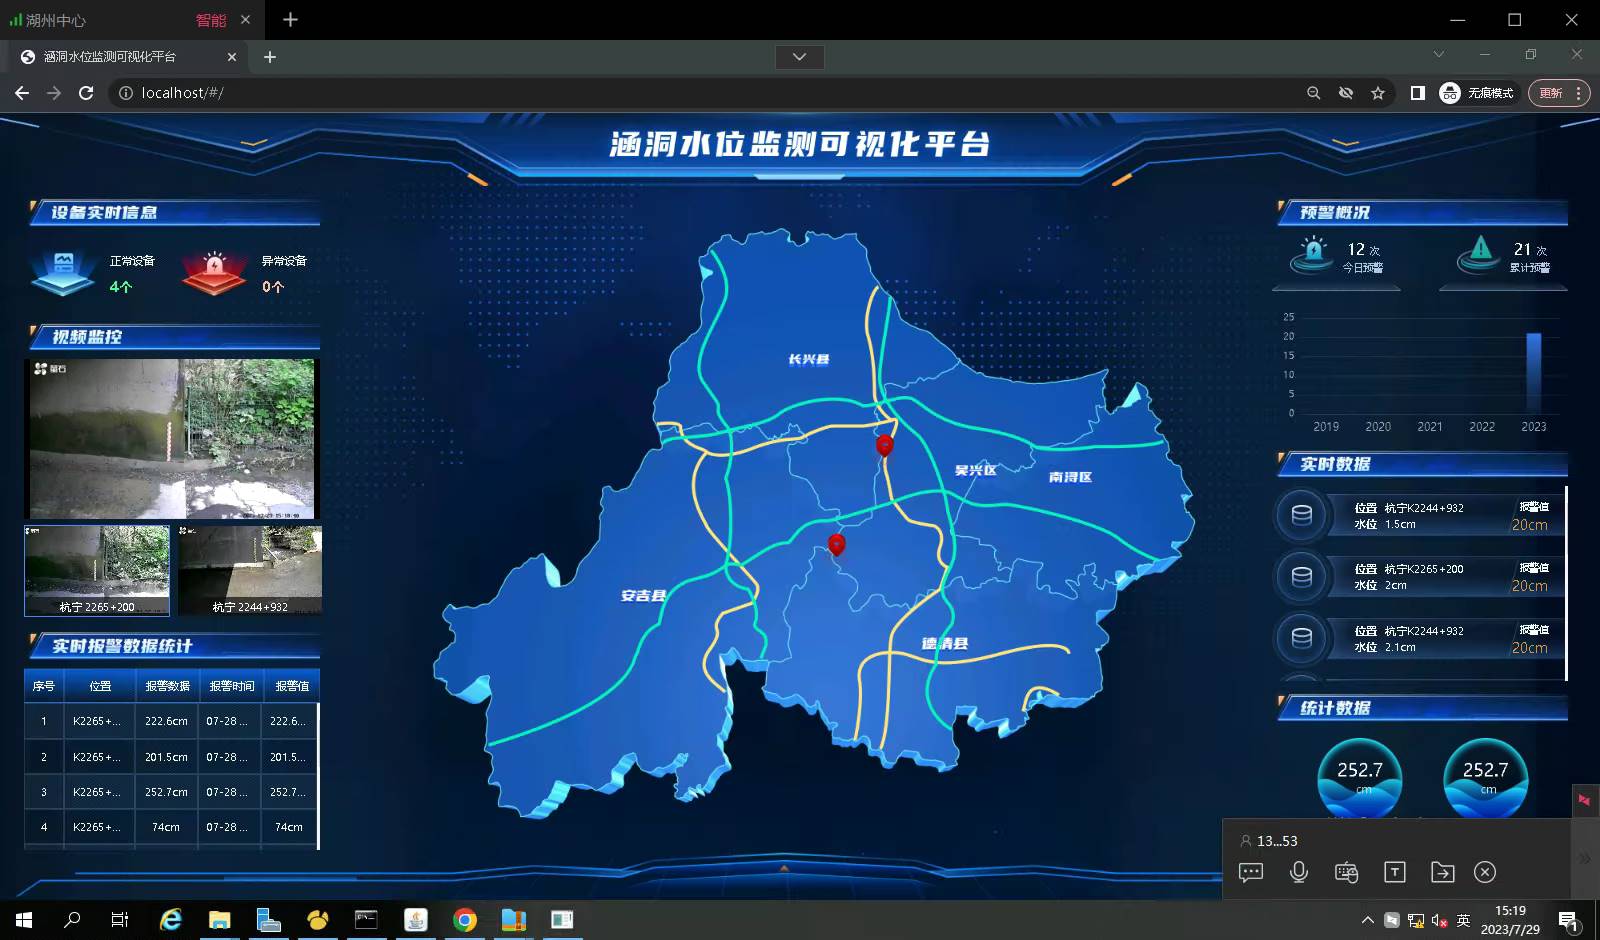Click the keyboard and mouse control icon
Image resolution: width=1600 pixels, height=940 pixels.
tap(1346, 872)
